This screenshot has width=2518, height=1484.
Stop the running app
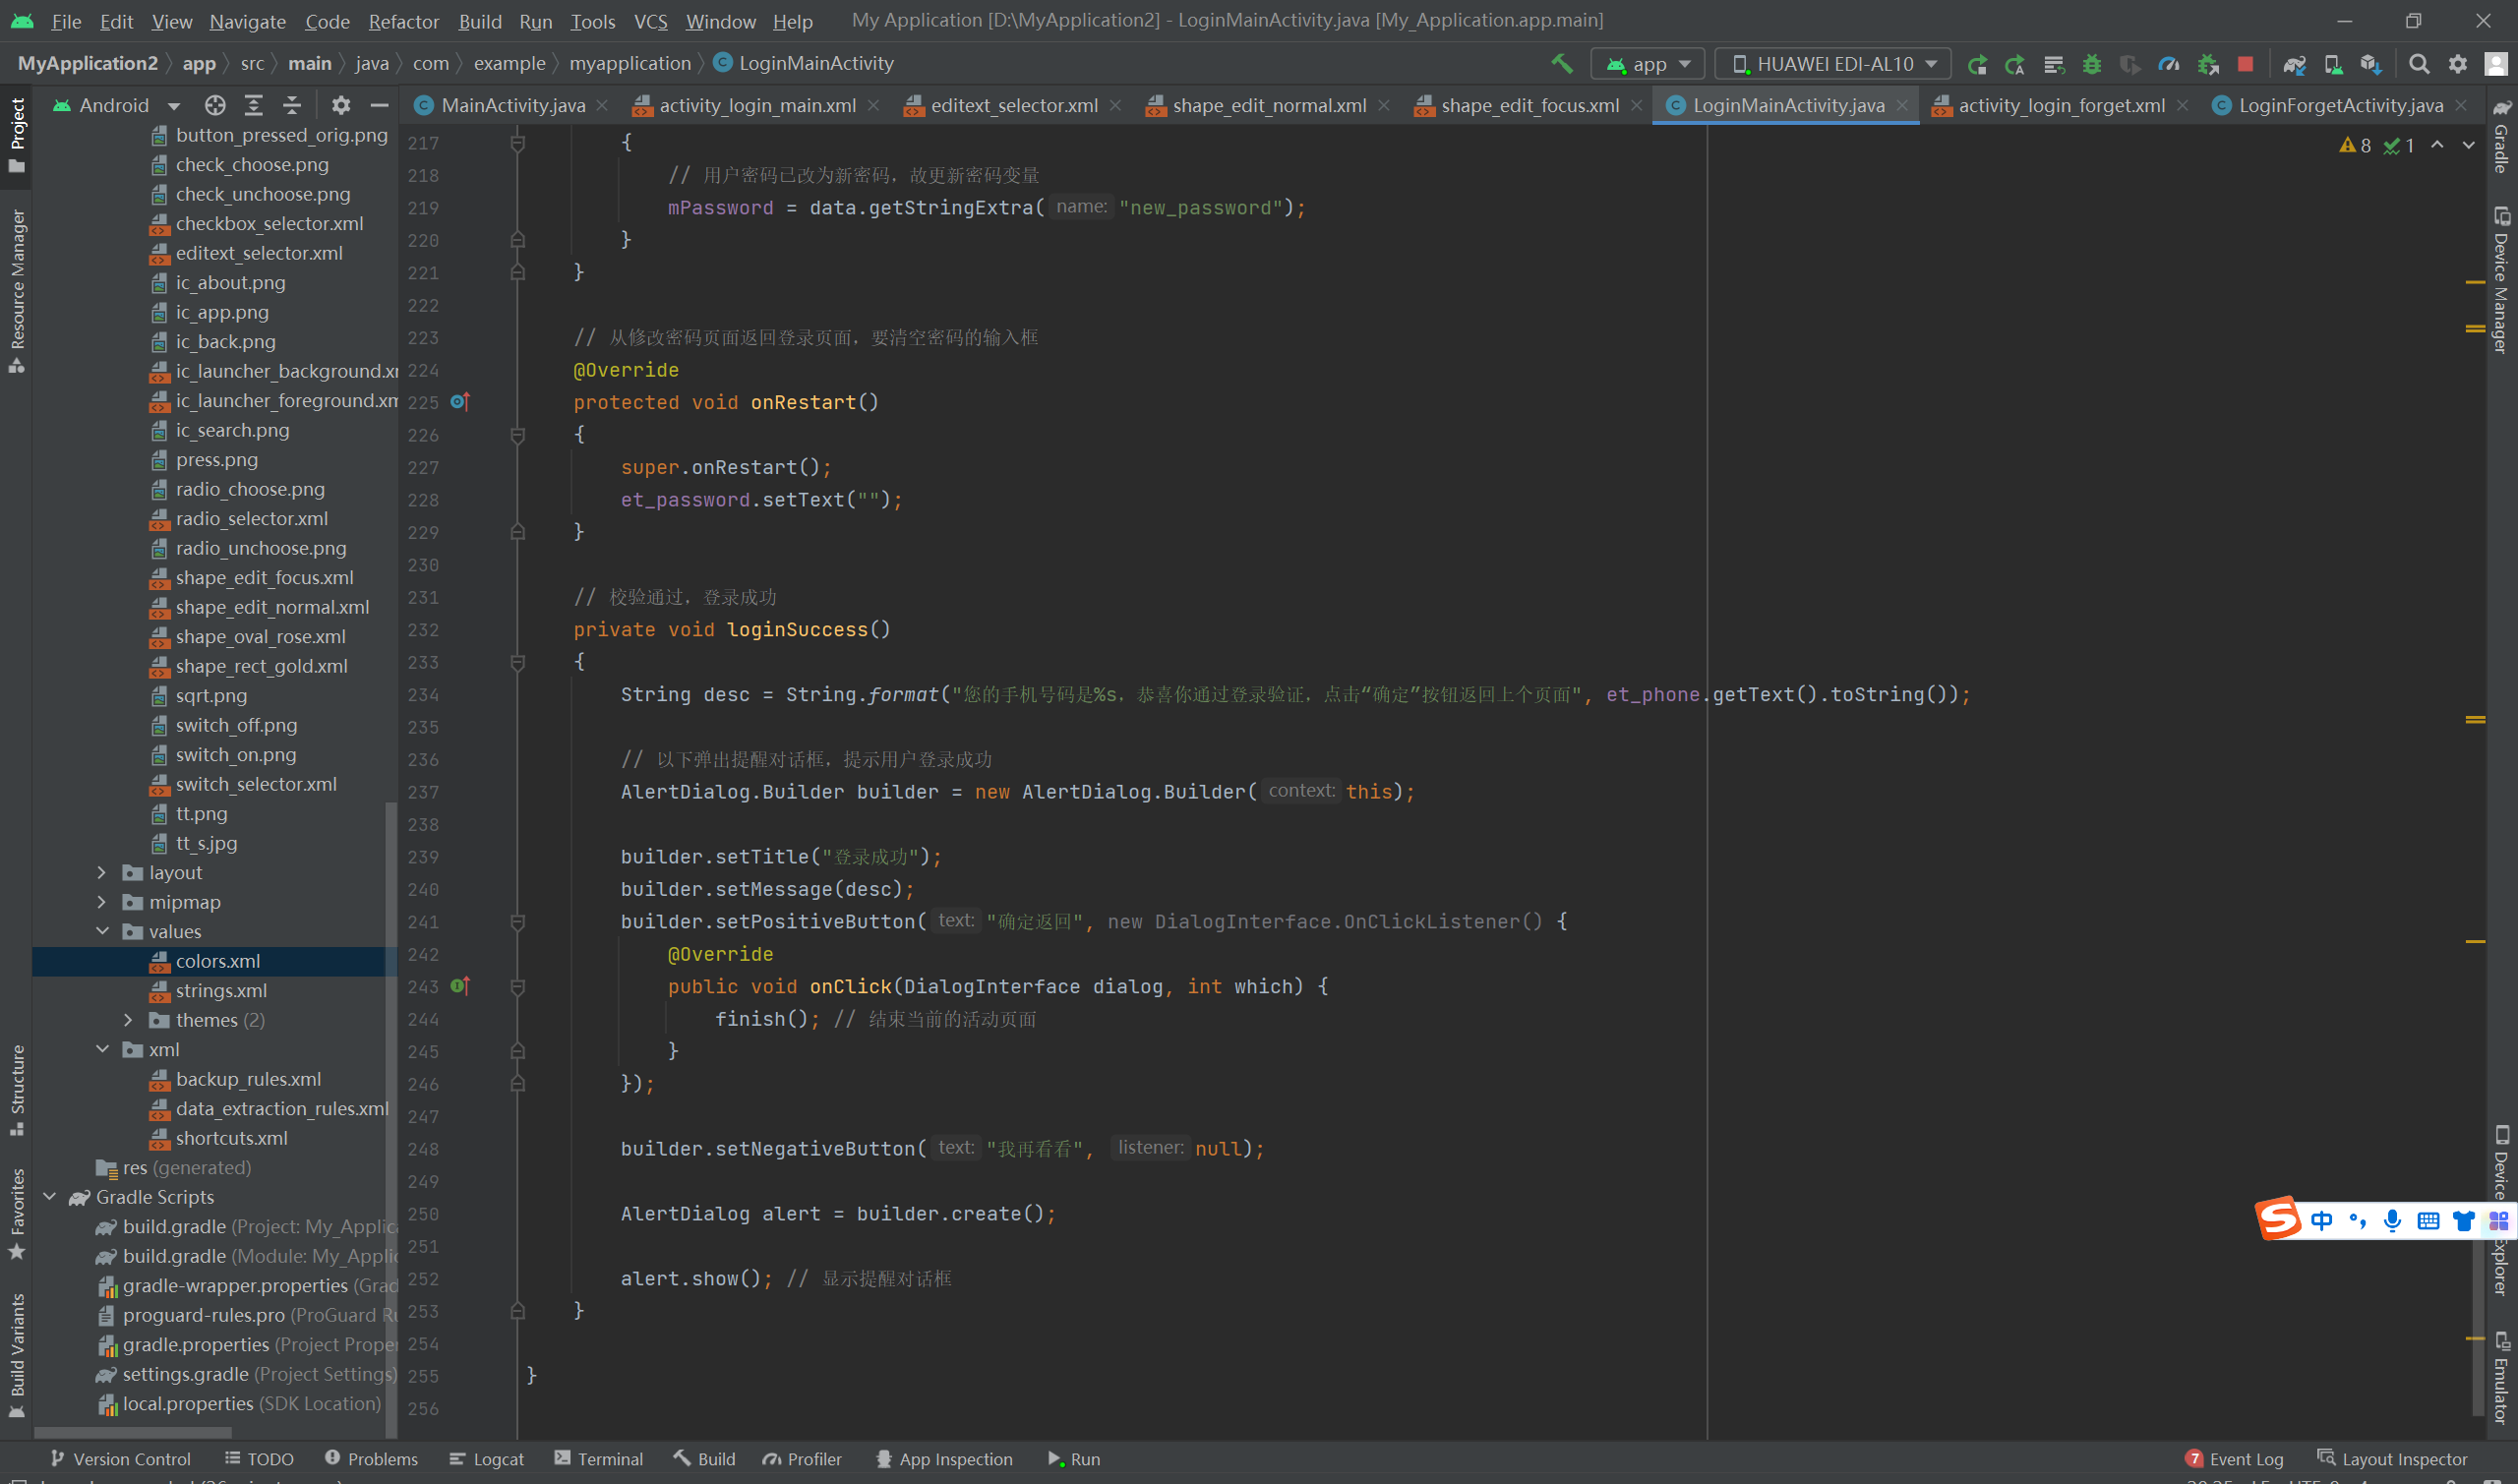2245,64
